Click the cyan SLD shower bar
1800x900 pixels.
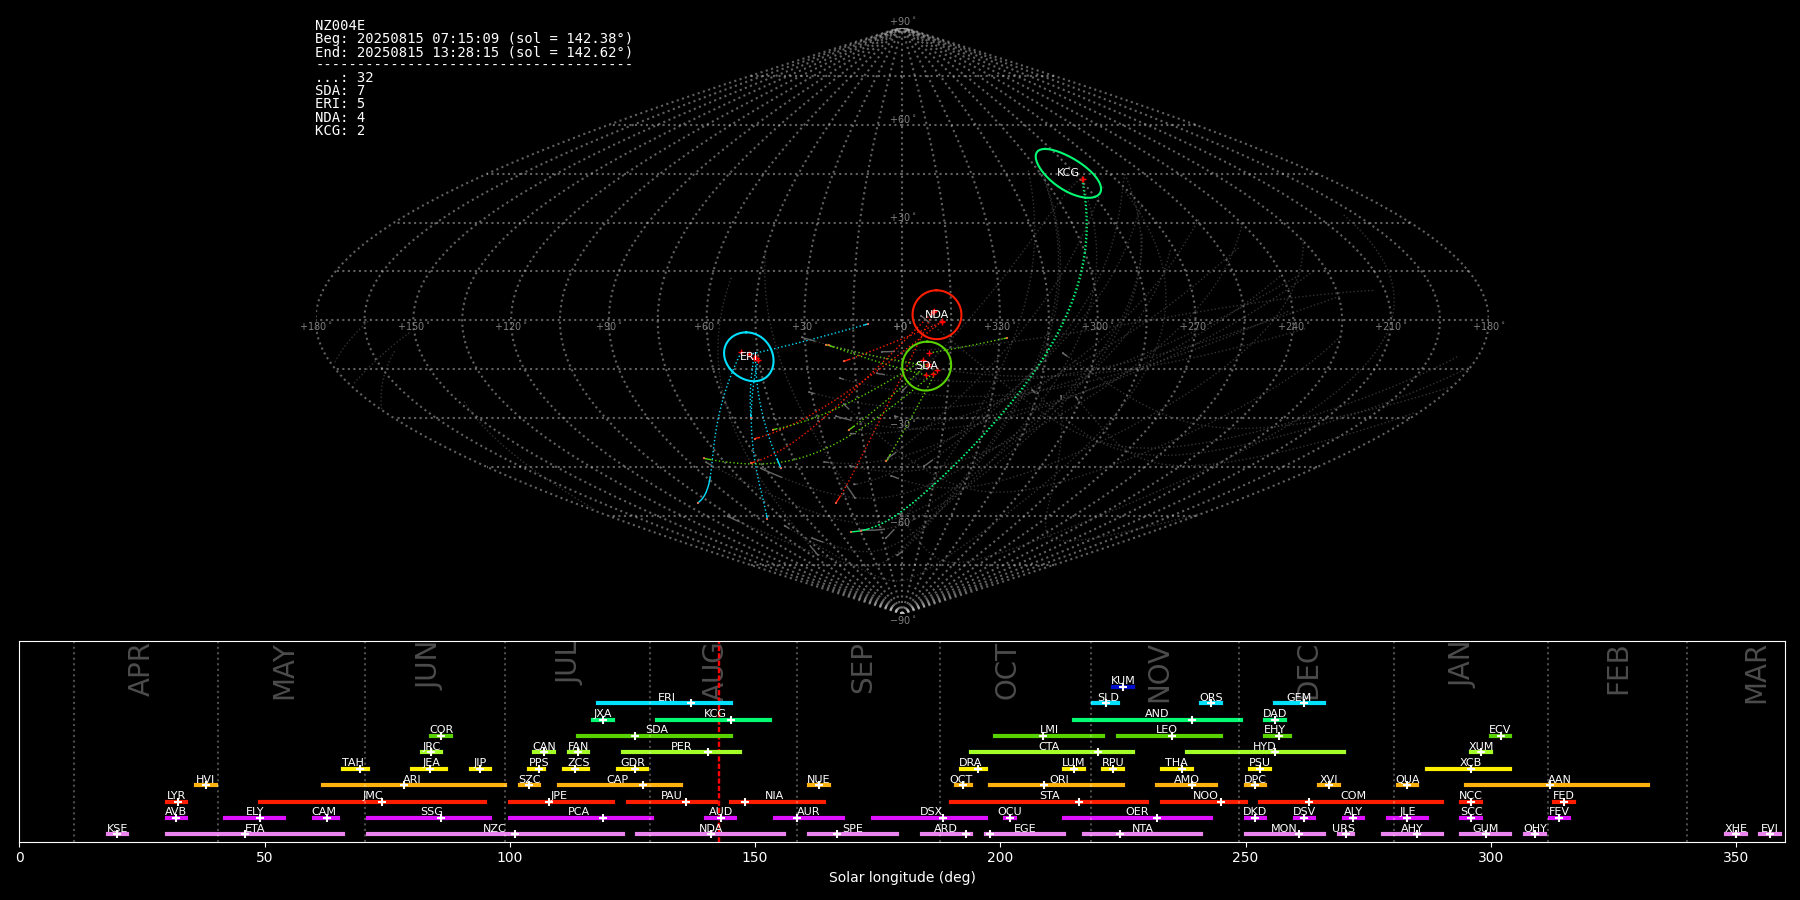[1105, 703]
